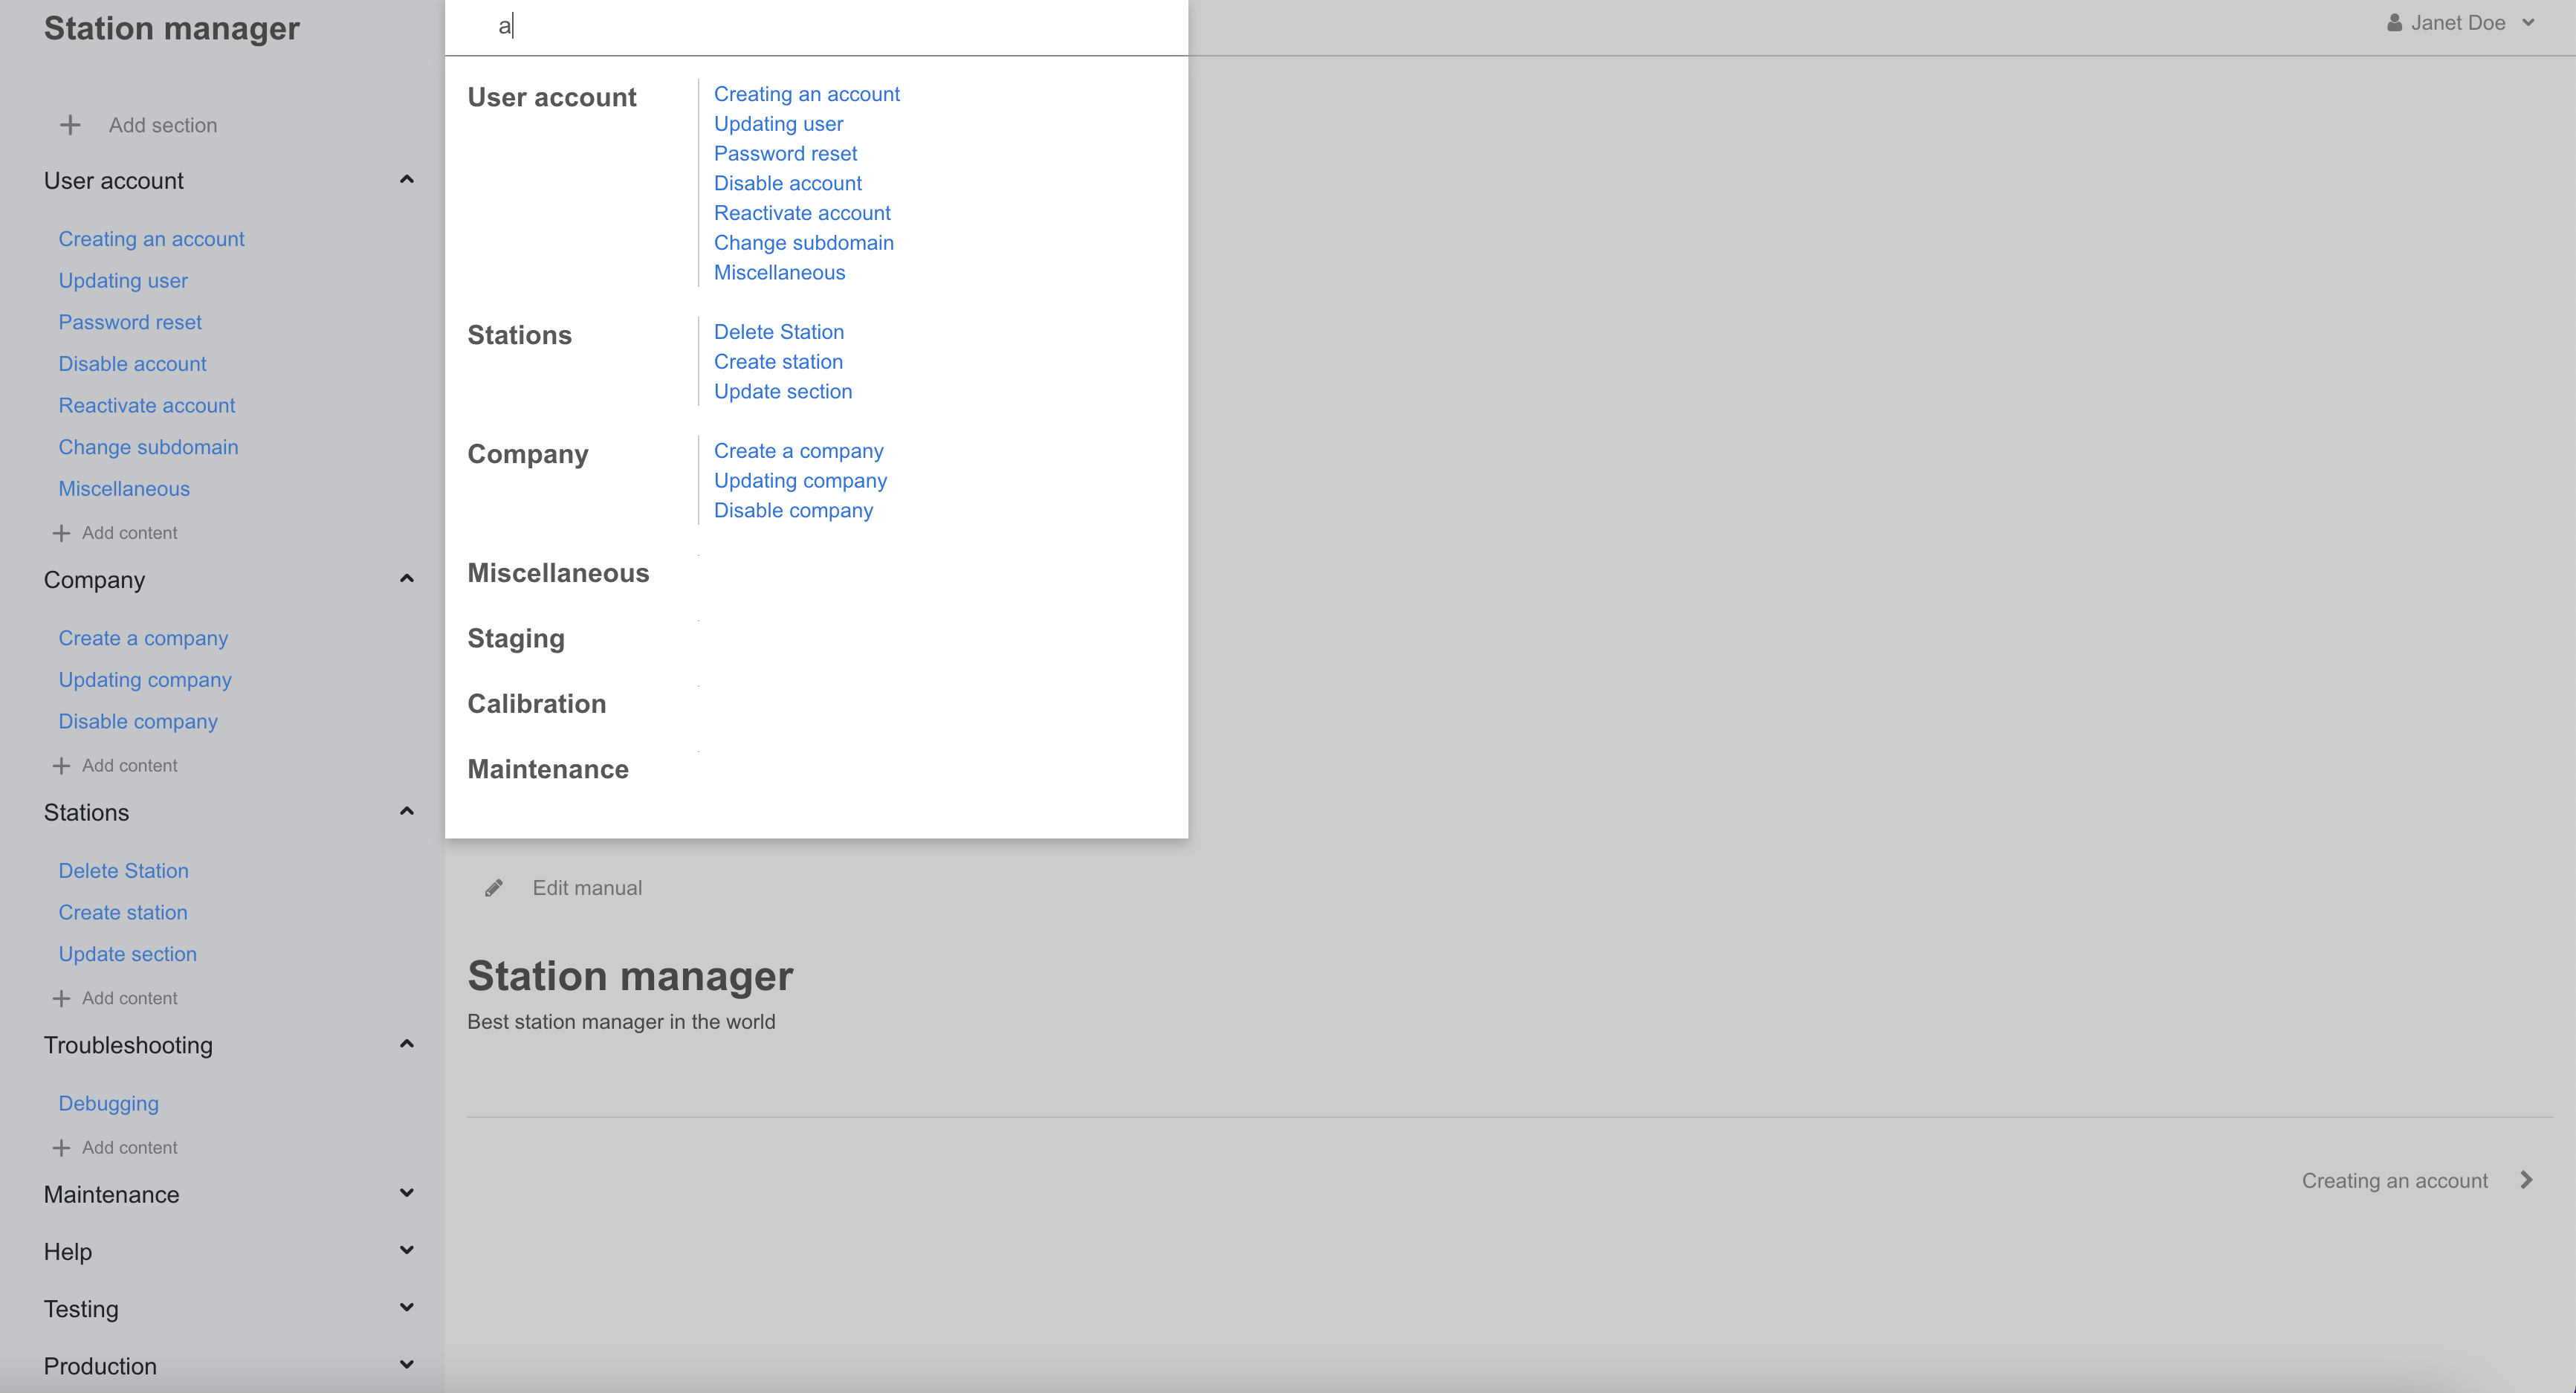
Task: Click Add content plus under Company section
Action: 61,766
